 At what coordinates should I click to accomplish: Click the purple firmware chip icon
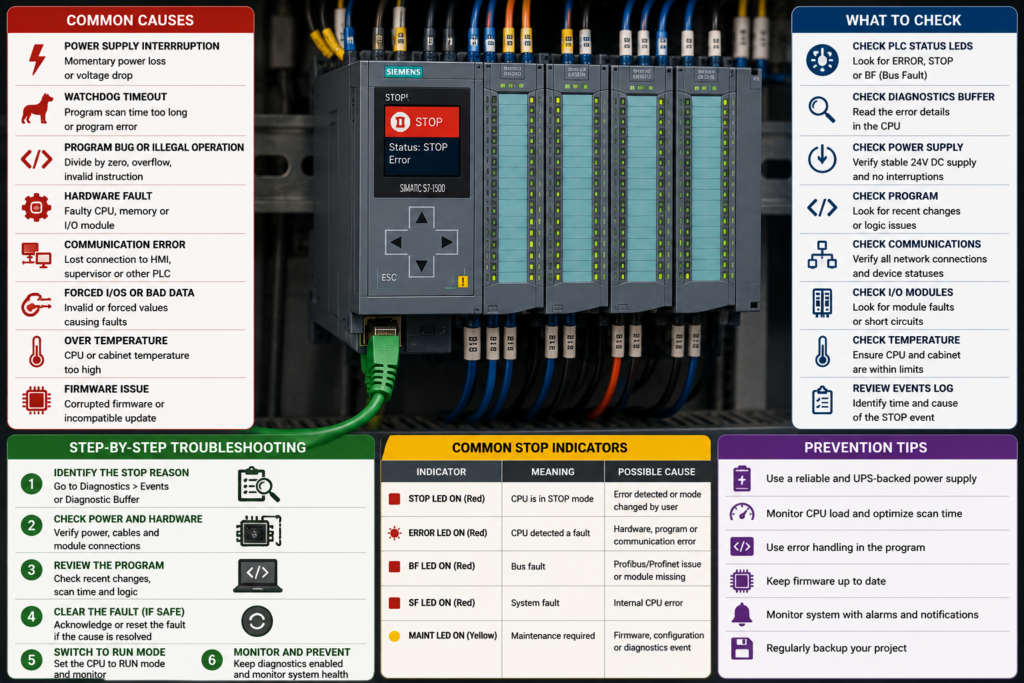pos(742,580)
